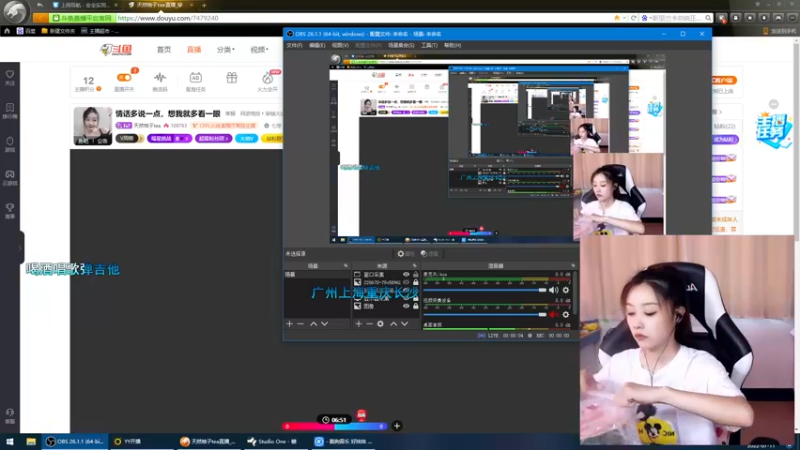Move the scene up in OBS
Screen dimensions: 800x450
[x=313, y=324]
